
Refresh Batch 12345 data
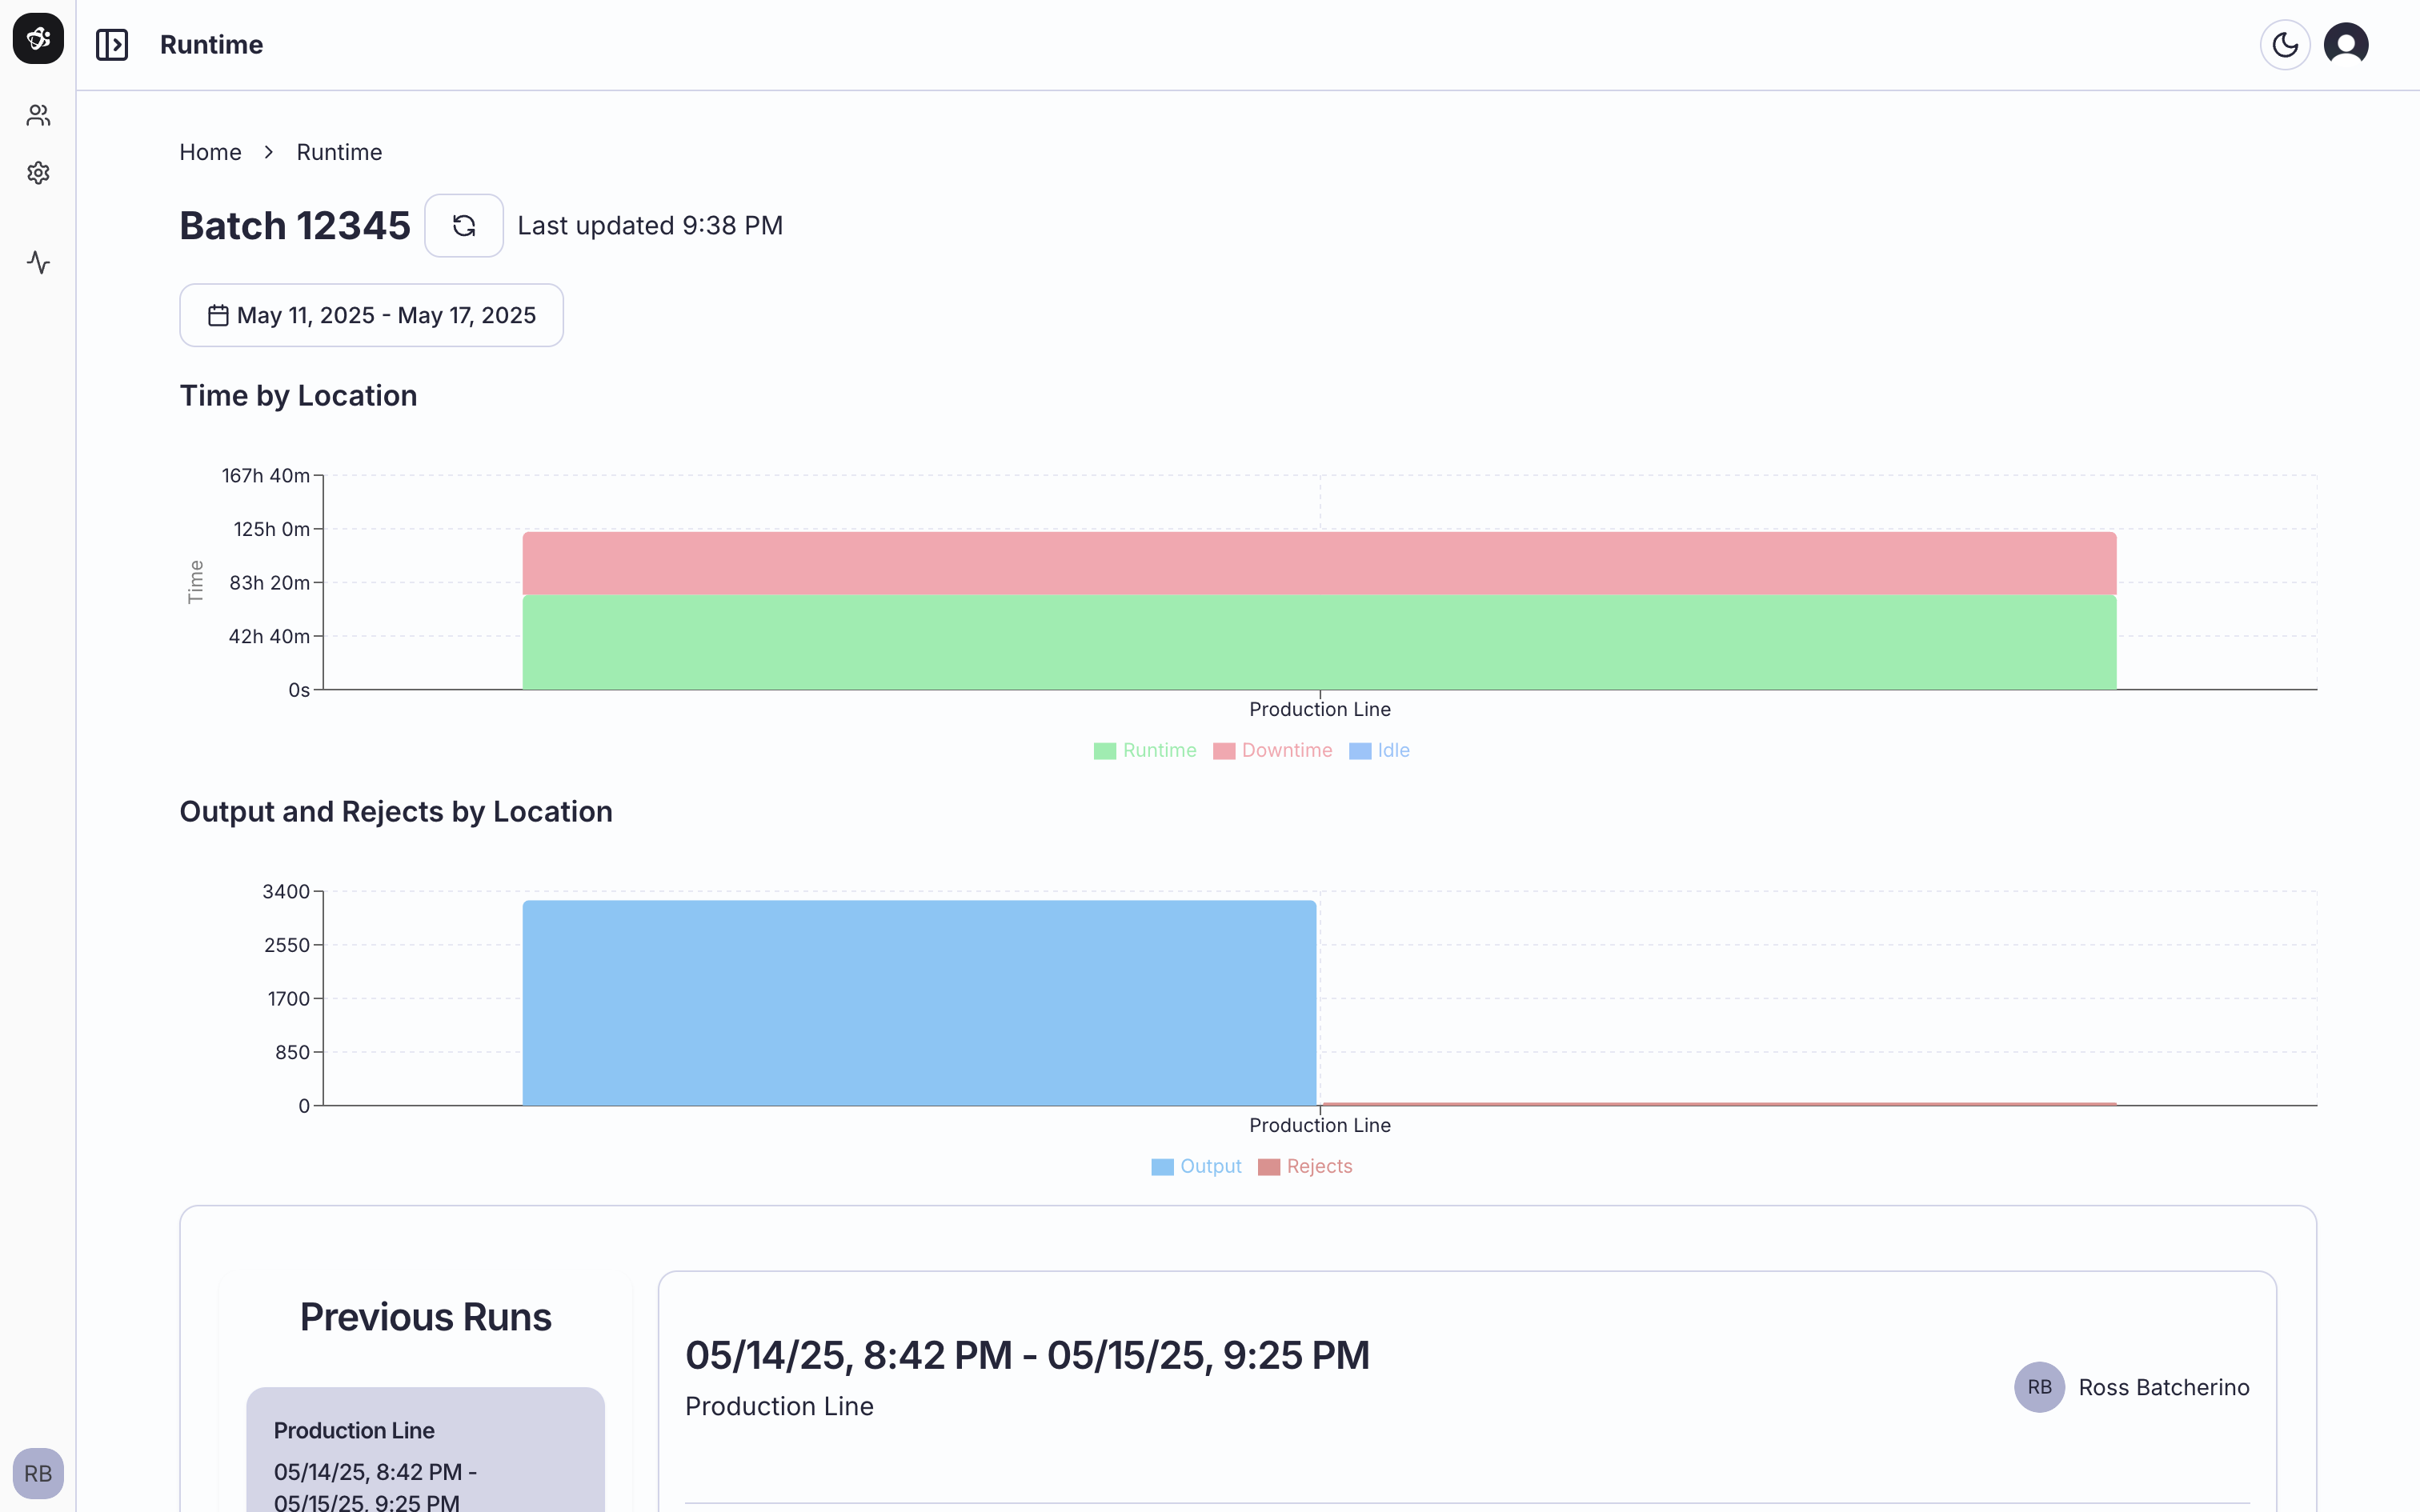(464, 225)
